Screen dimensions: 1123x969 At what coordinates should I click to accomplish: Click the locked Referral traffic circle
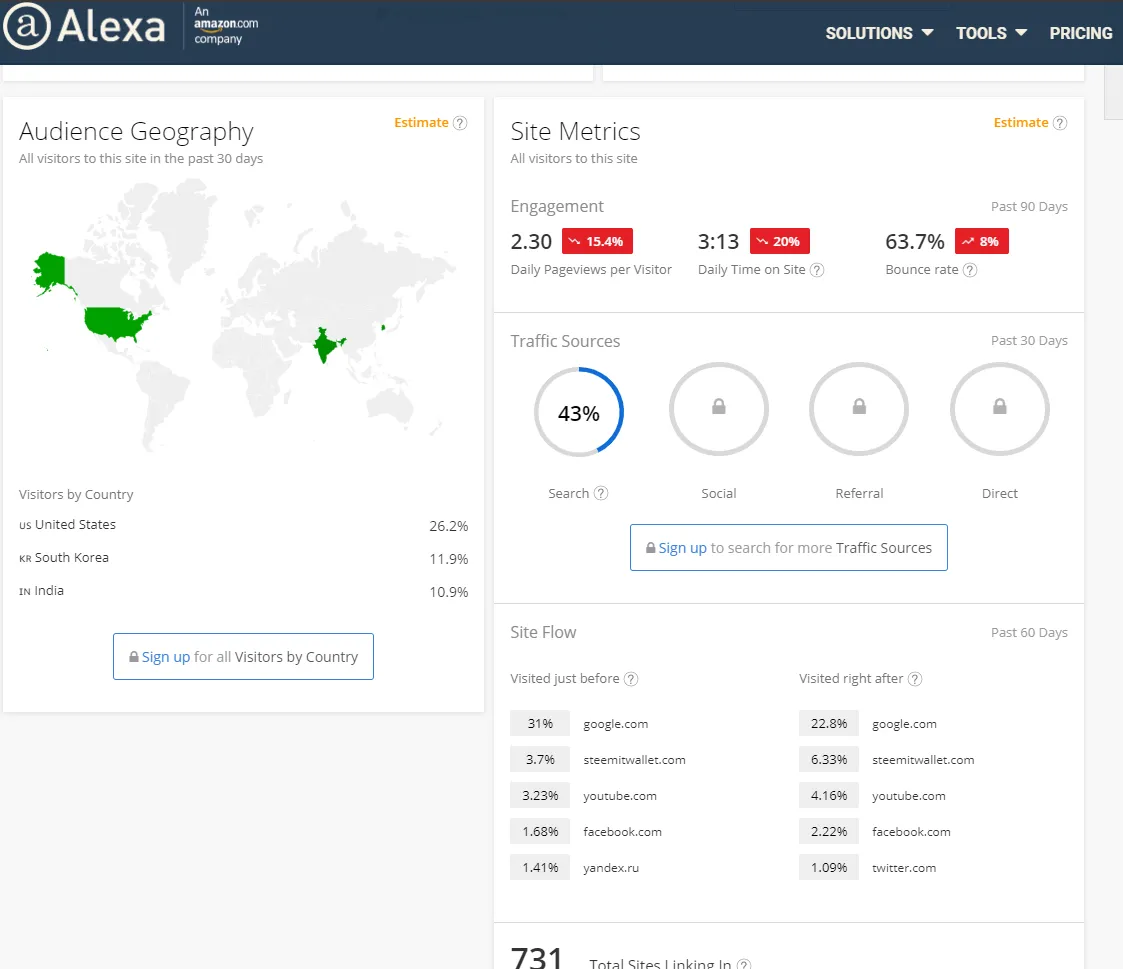coord(859,409)
